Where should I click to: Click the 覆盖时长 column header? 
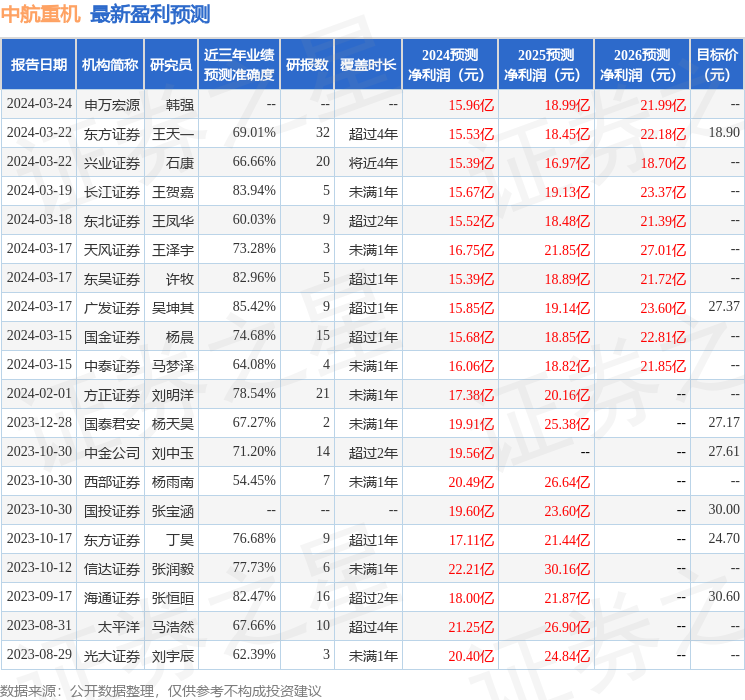(x=368, y=65)
